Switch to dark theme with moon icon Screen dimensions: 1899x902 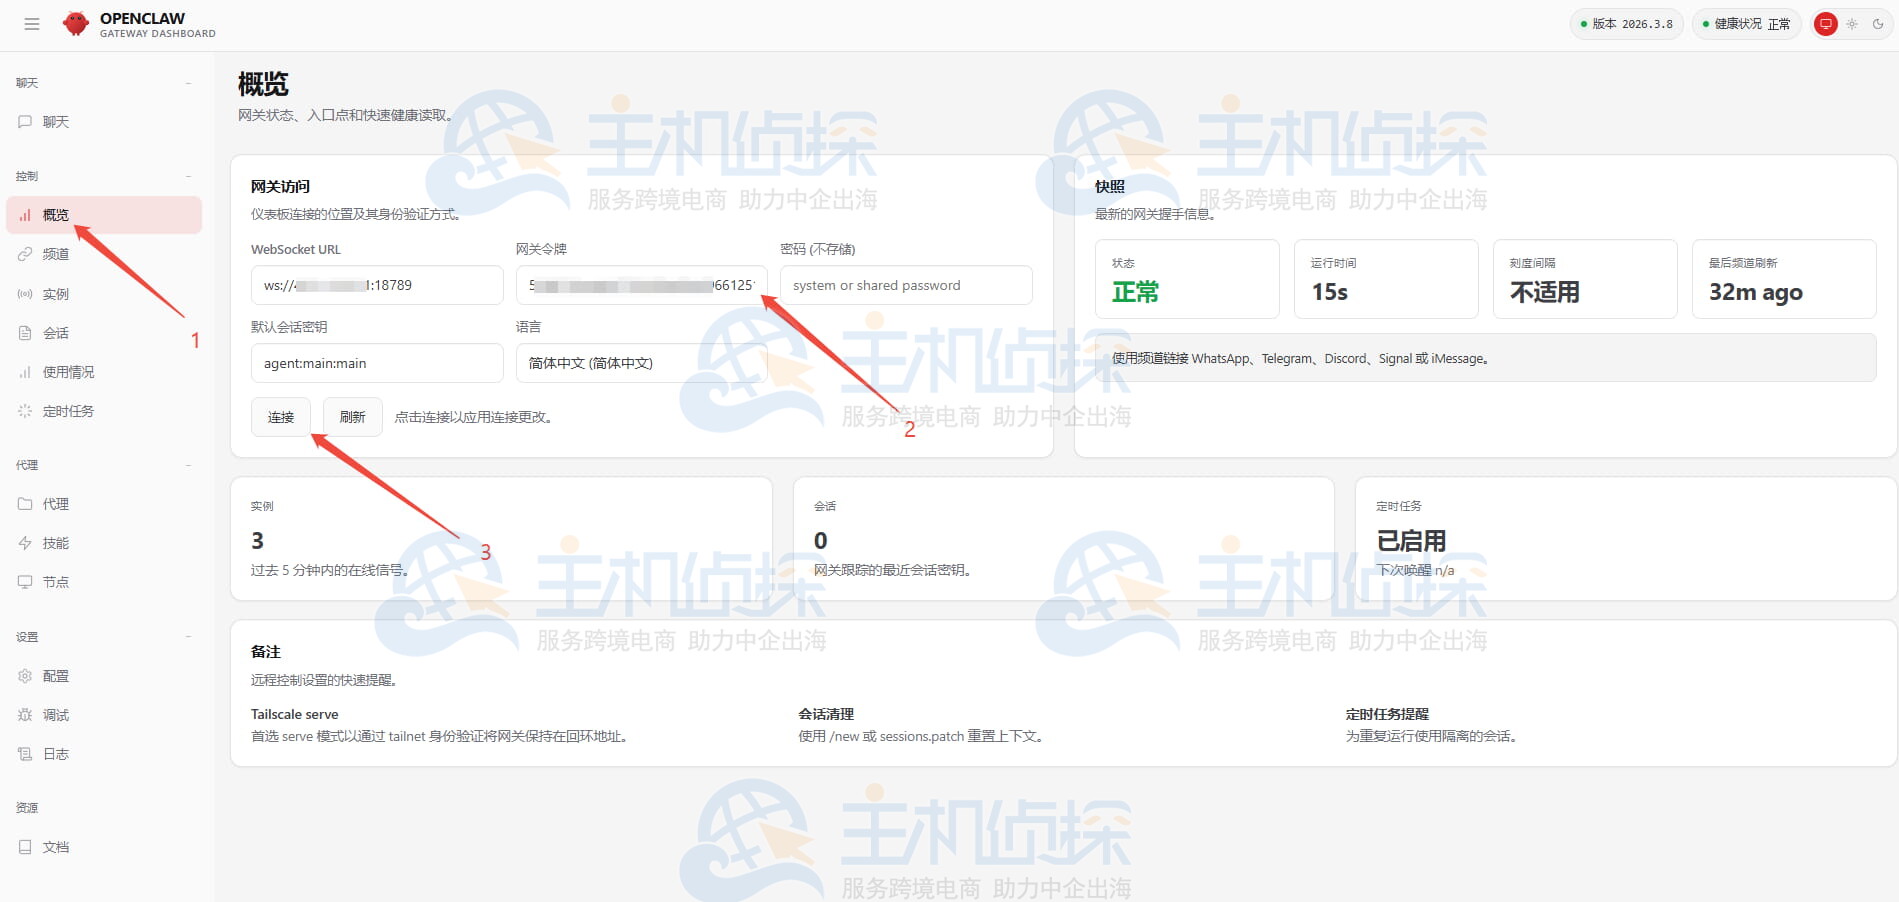[x=1877, y=23]
